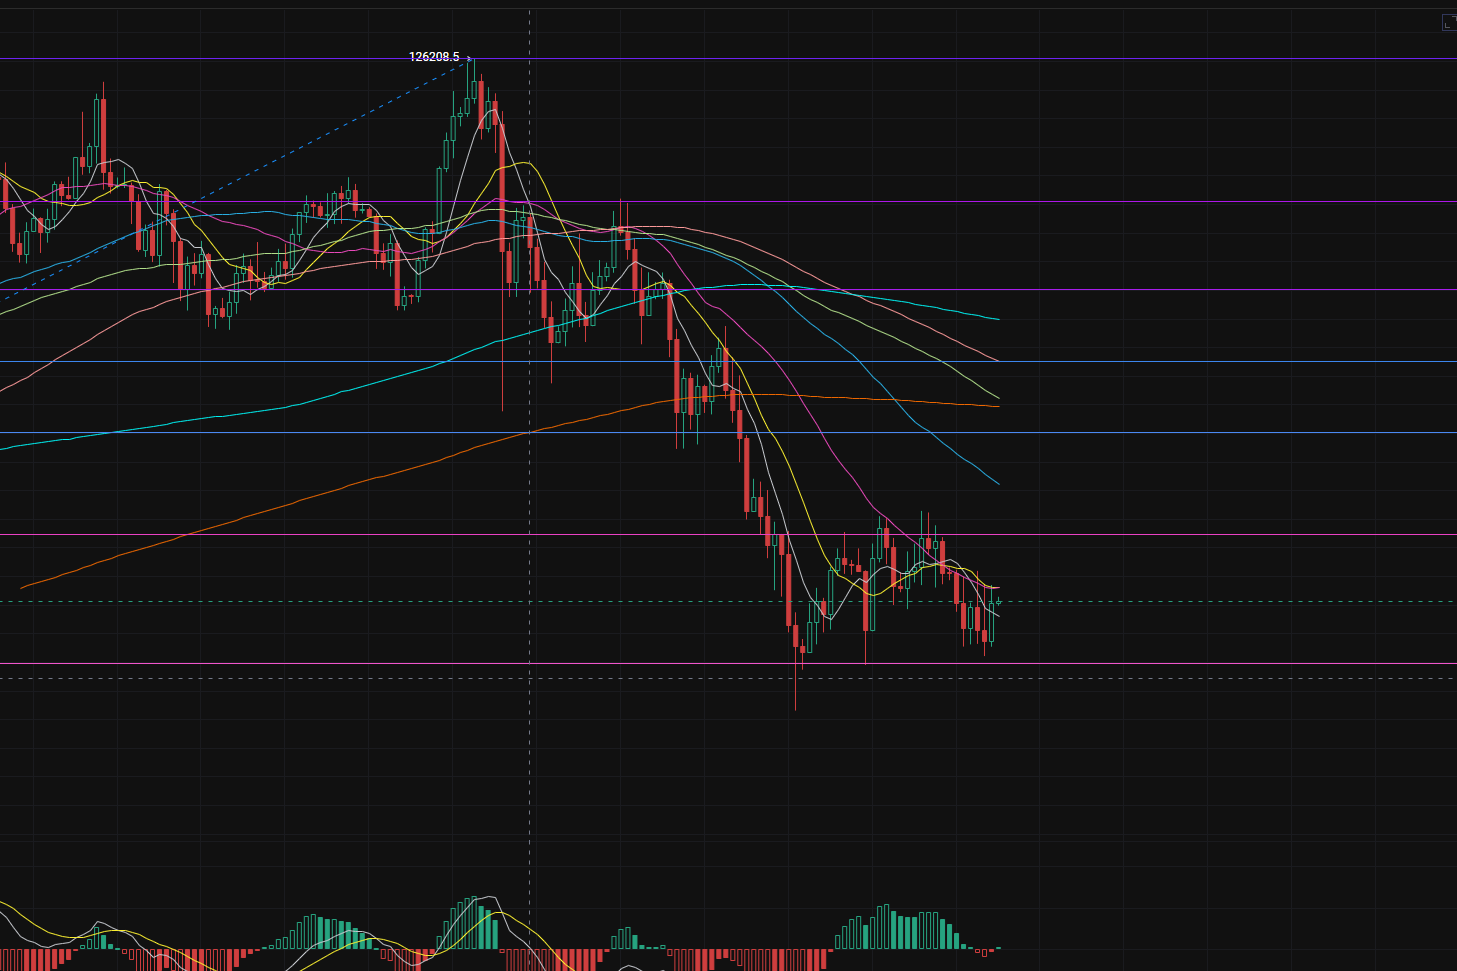Click the 126208.5 high price label

(x=434, y=57)
